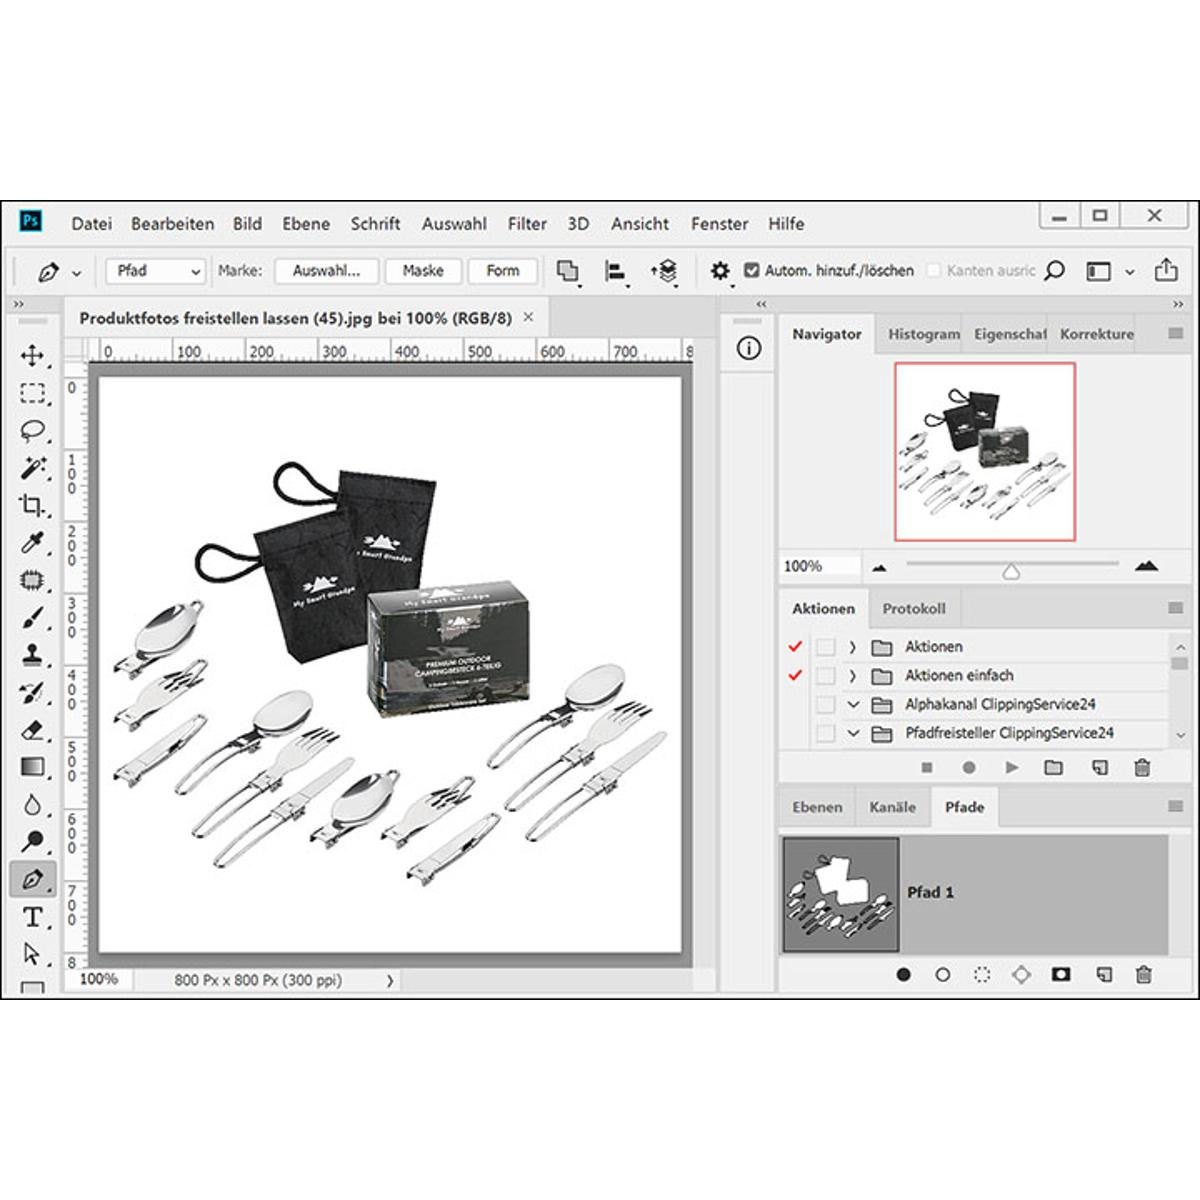Viewport: 1200px width, 1200px height.
Task: Stop action recording button
Action: click(x=927, y=768)
